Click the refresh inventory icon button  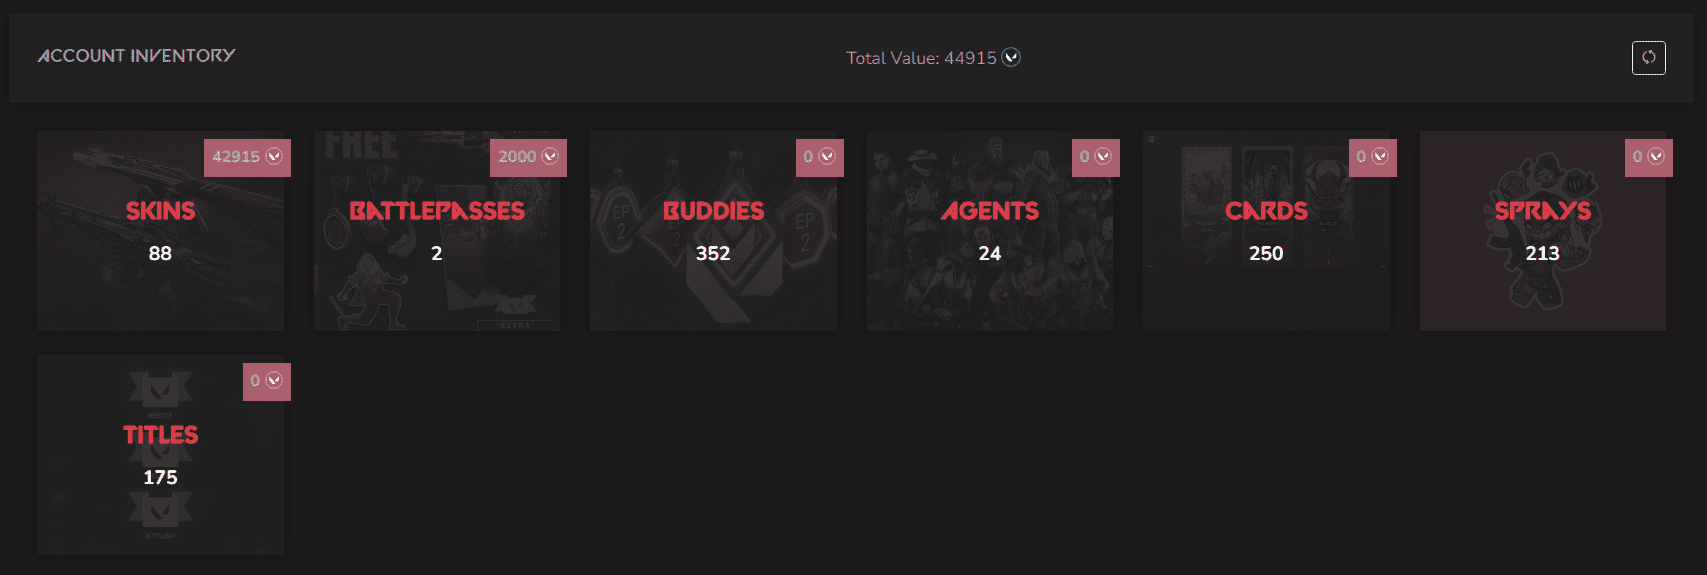pyautogui.click(x=1648, y=57)
